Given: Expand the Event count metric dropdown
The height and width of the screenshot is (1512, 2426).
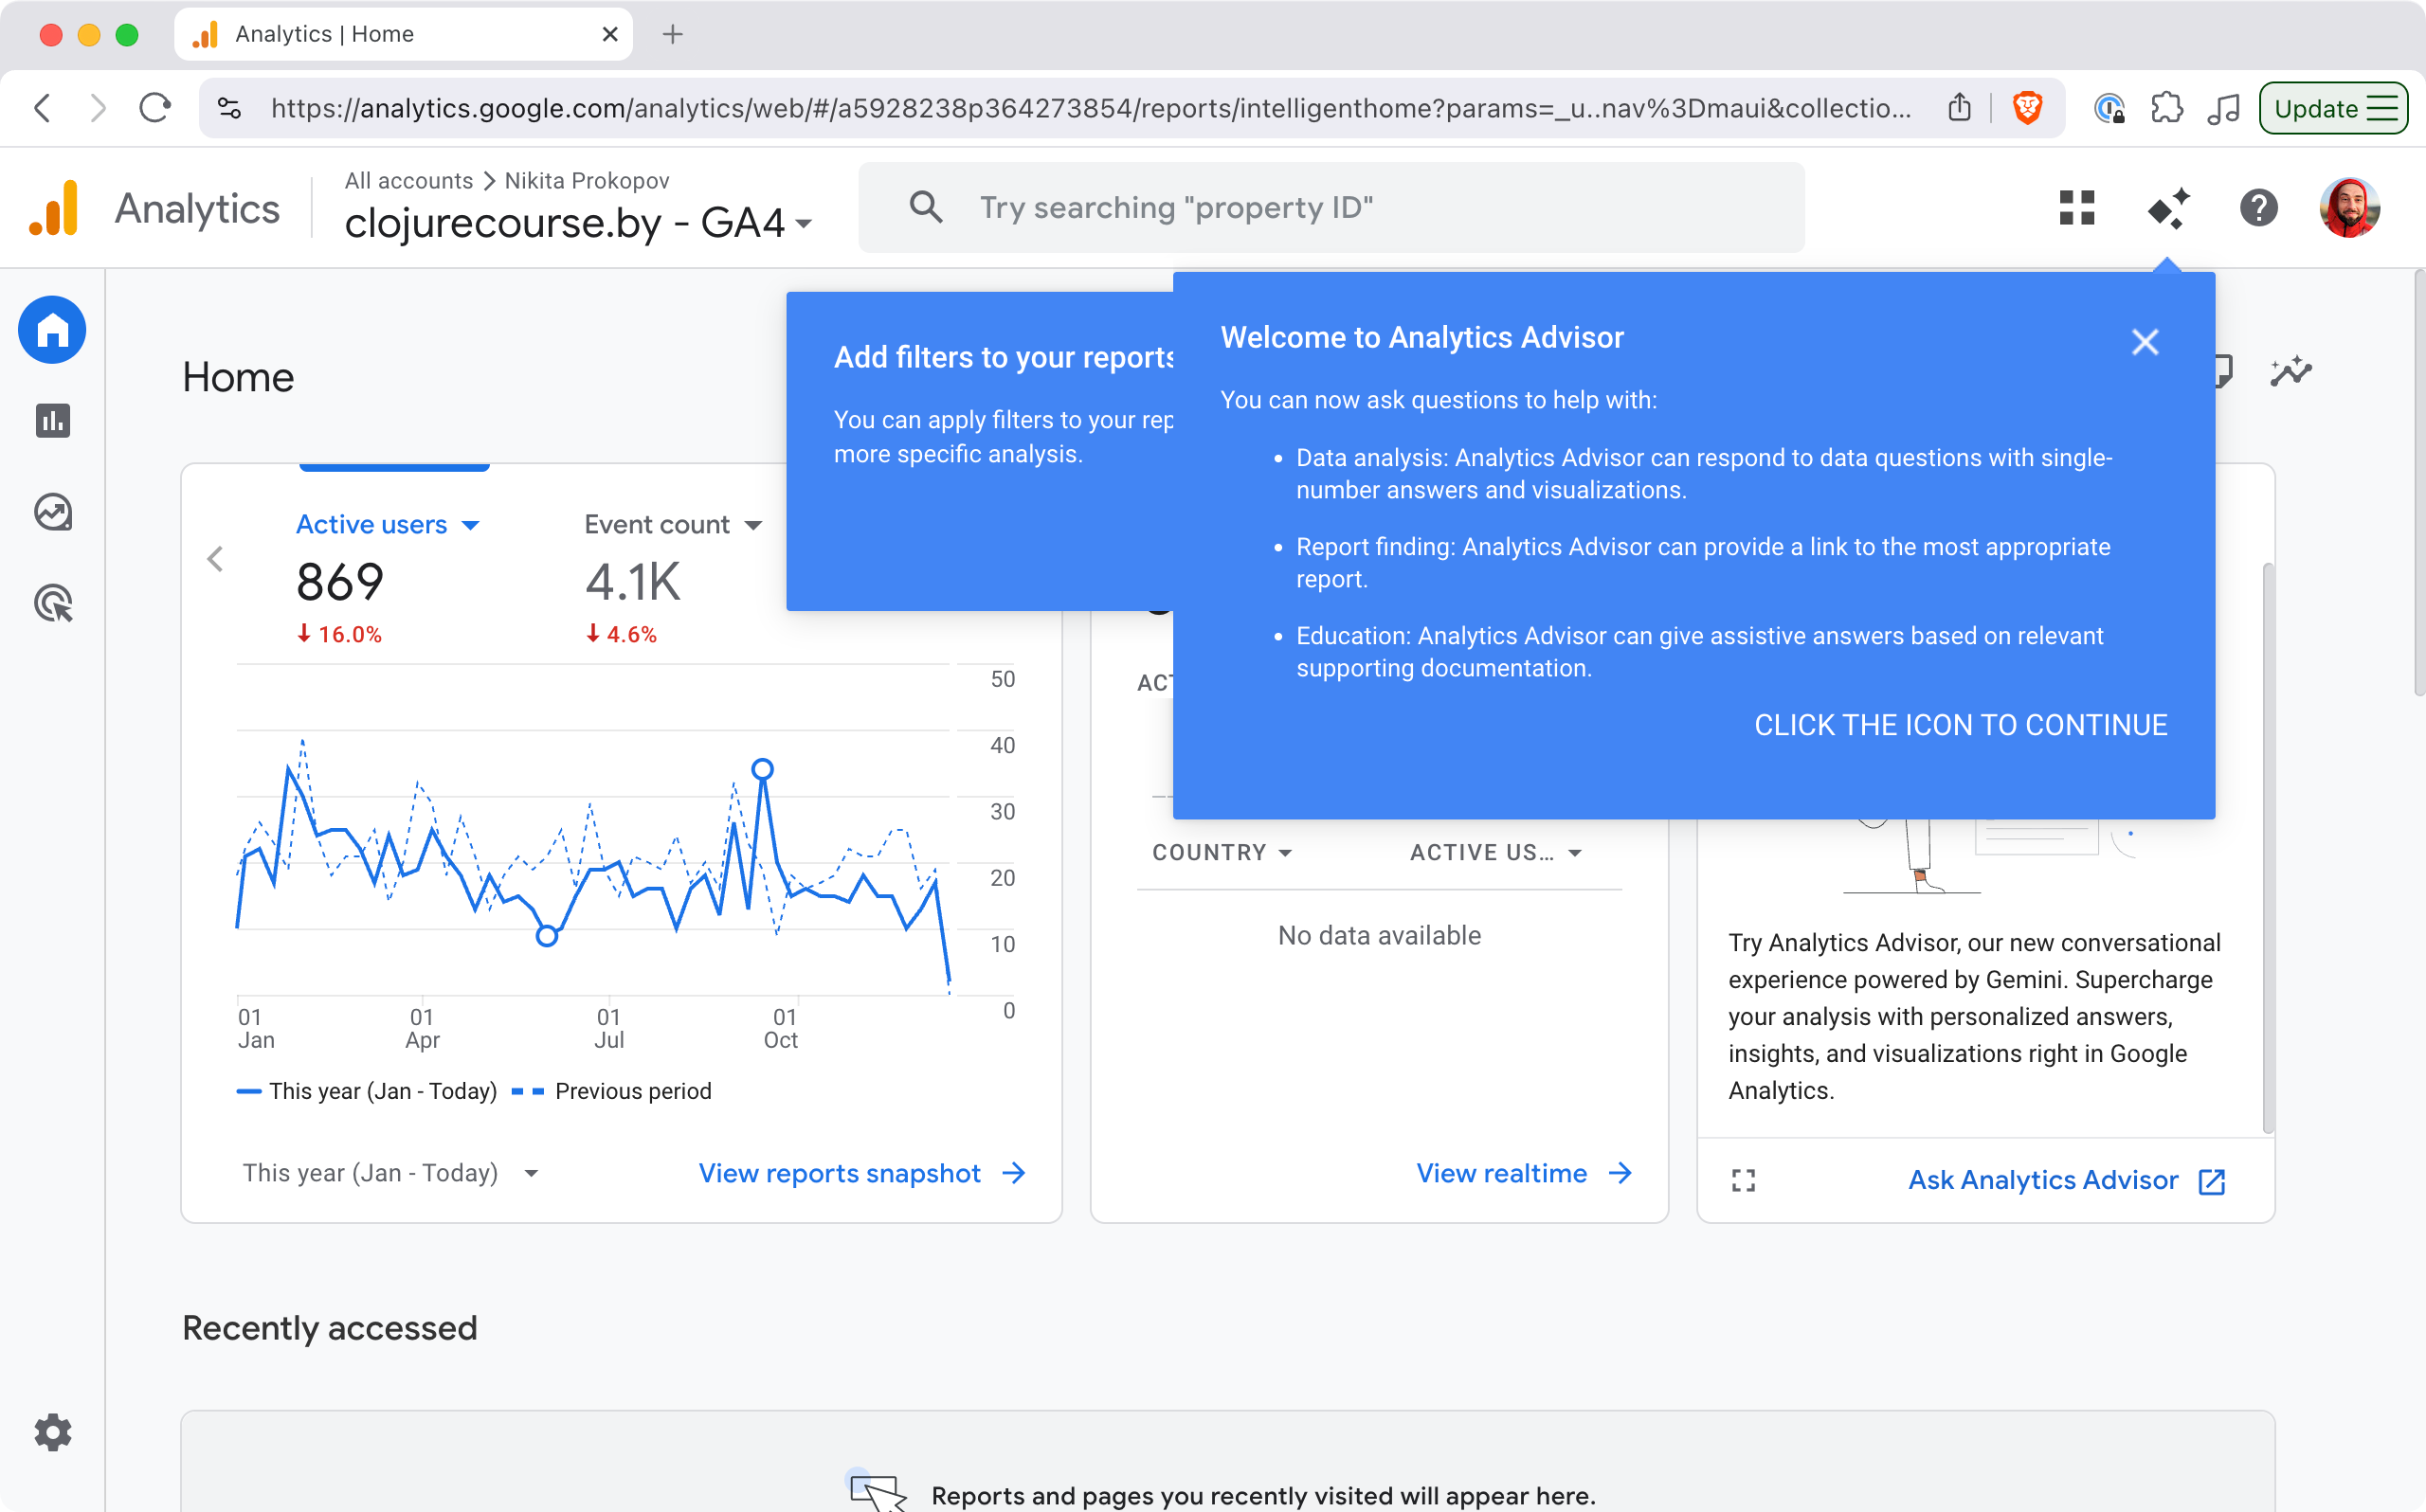Looking at the screenshot, I should pos(753,525).
